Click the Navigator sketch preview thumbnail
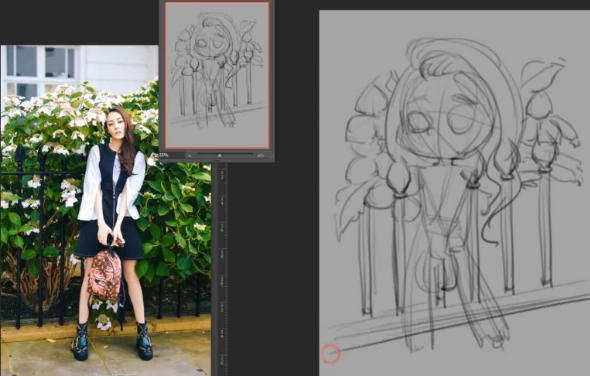Viewport: 590px width, 376px height. [x=217, y=75]
